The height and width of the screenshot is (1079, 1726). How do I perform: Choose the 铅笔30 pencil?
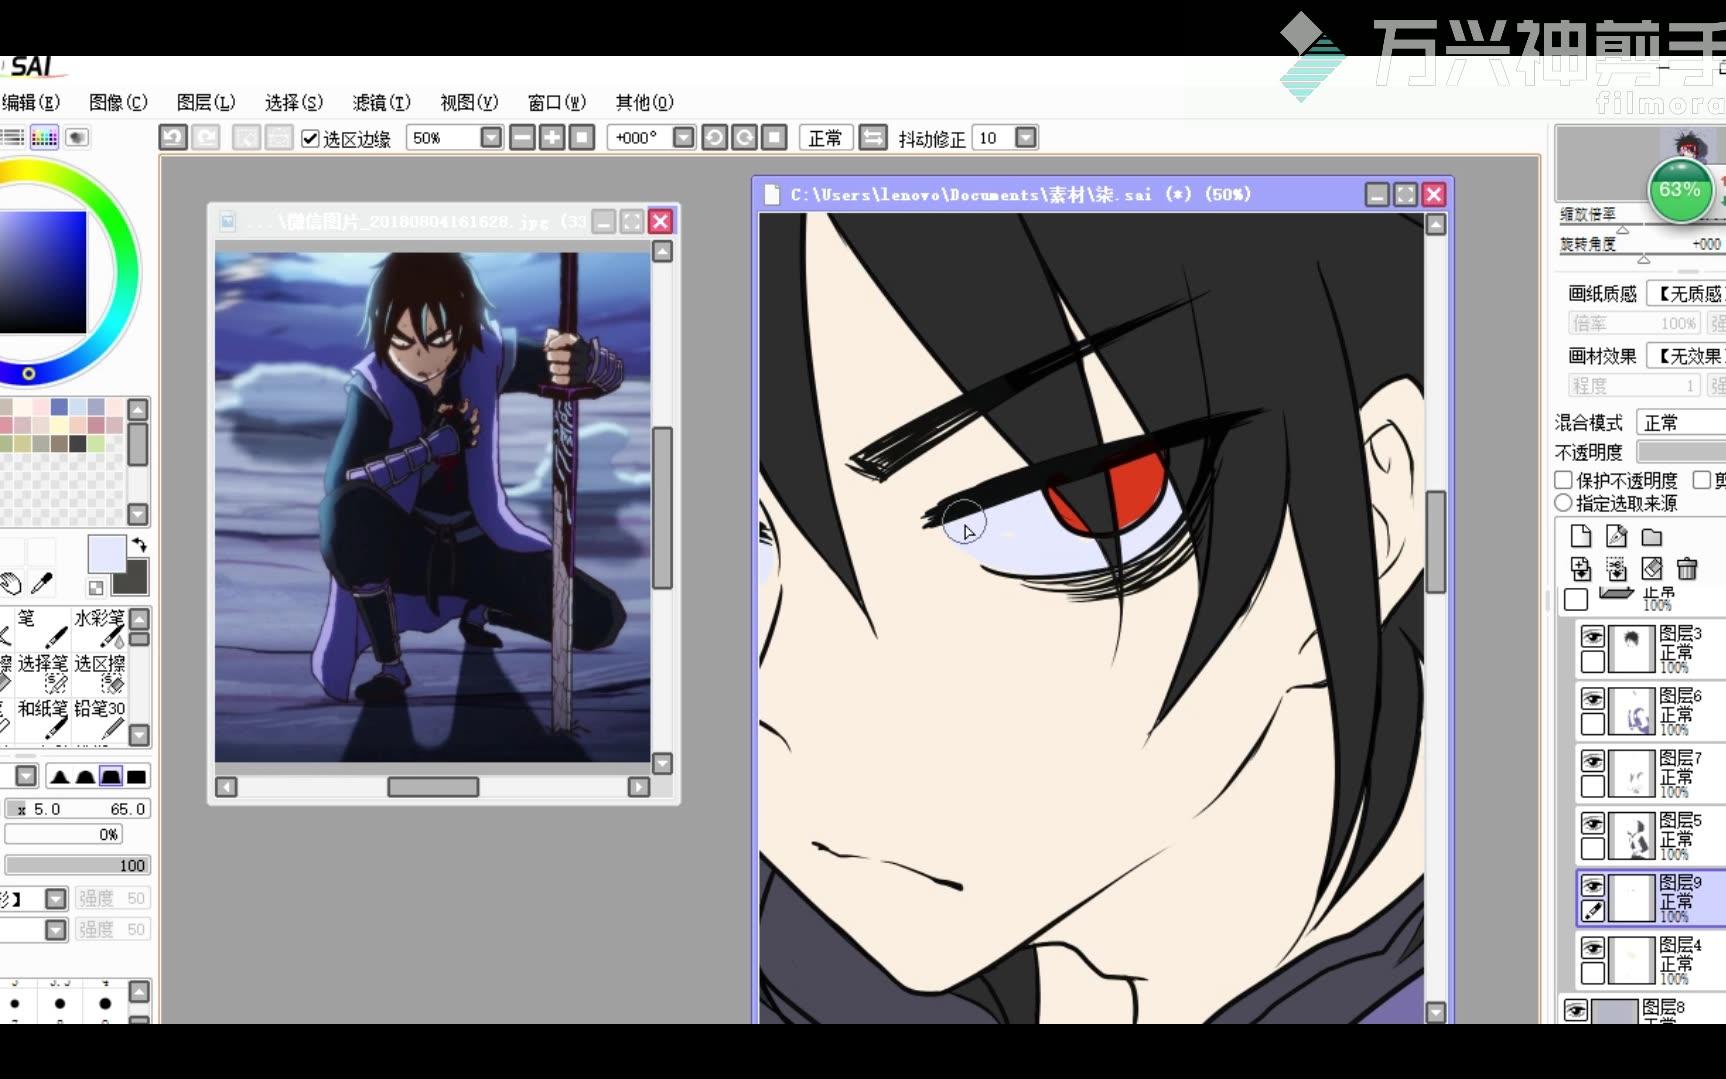click(x=99, y=719)
